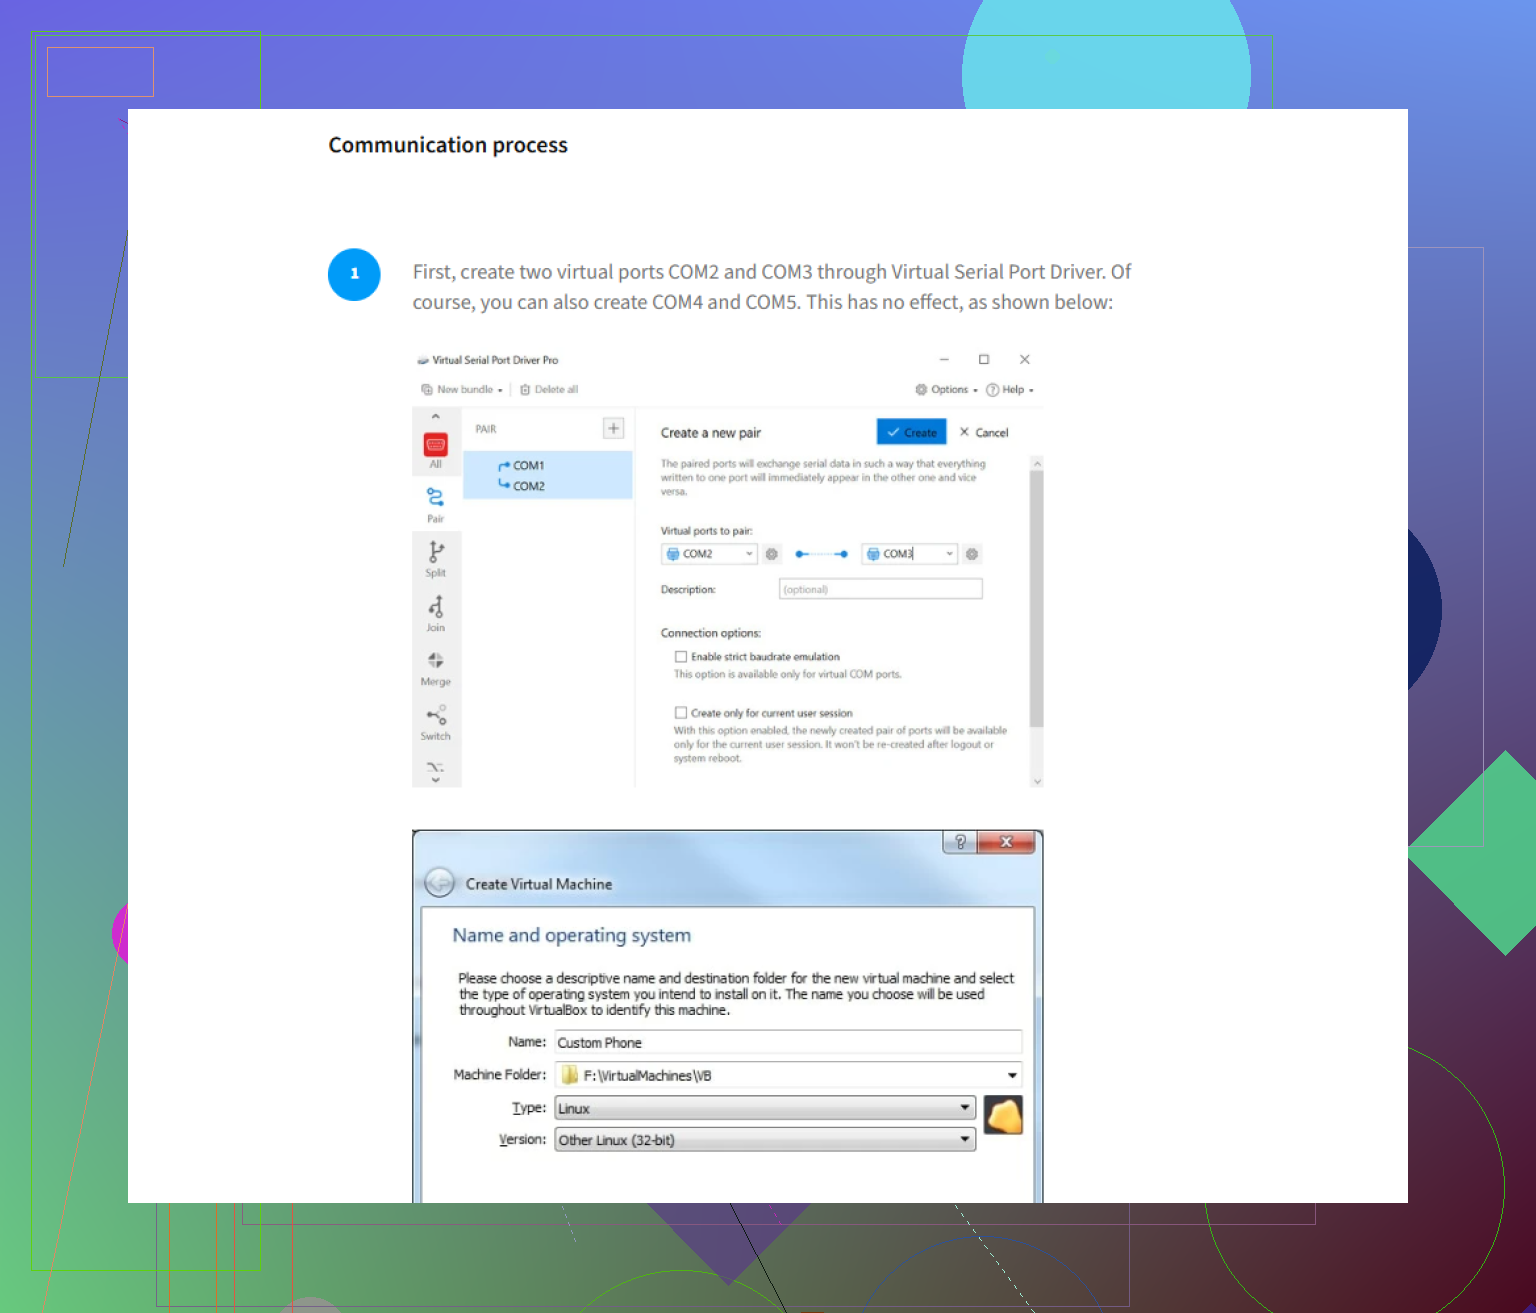The width and height of the screenshot is (1536, 1313).
Task: Open the Pair mode in sidebar
Action: (435, 501)
